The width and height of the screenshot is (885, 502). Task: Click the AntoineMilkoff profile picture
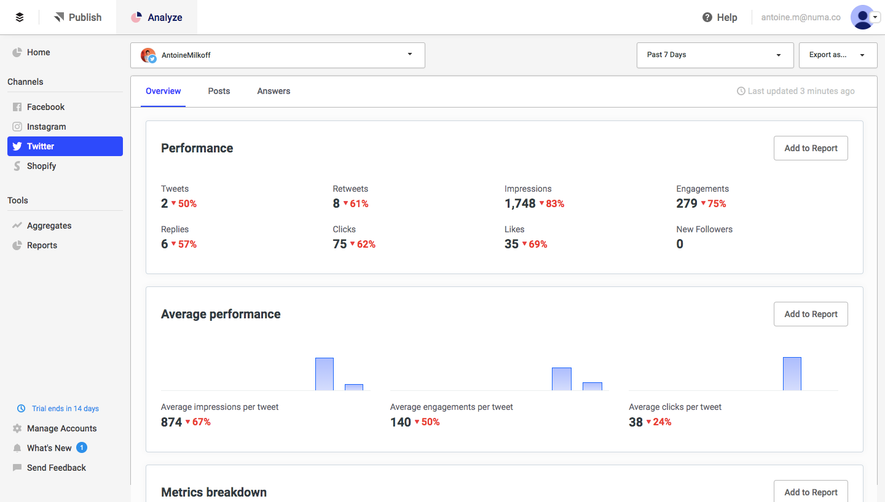tap(148, 55)
